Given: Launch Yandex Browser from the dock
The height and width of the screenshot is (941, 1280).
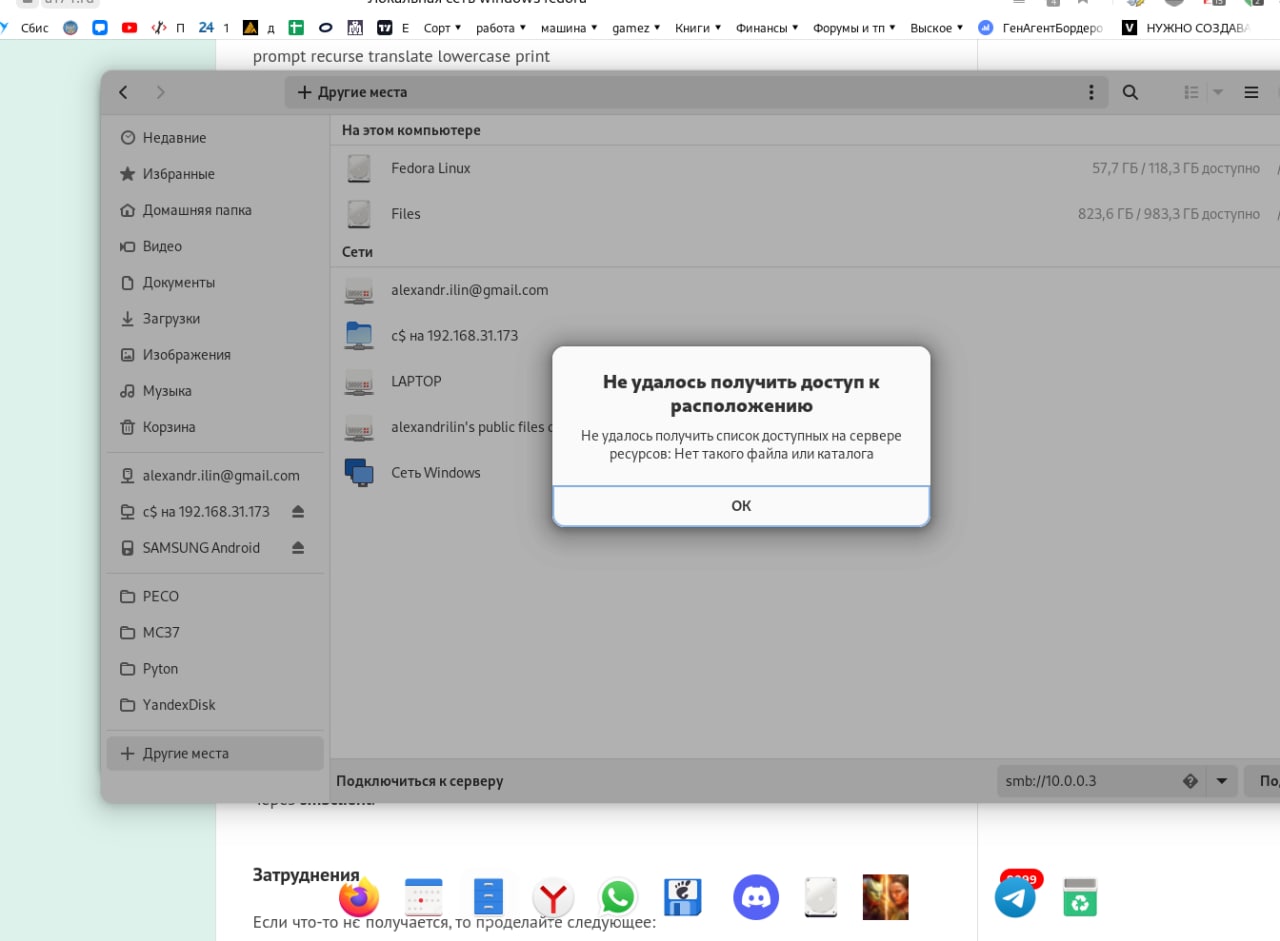Looking at the screenshot, I should (552, 897).
